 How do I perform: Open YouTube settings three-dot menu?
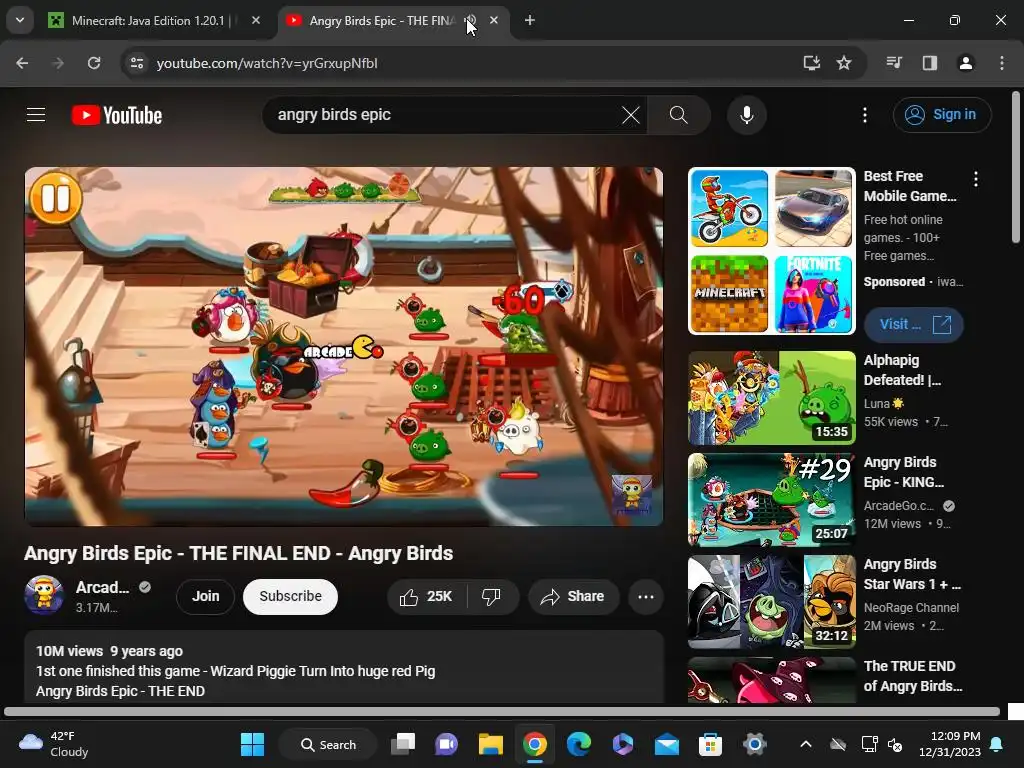(865, 116)
